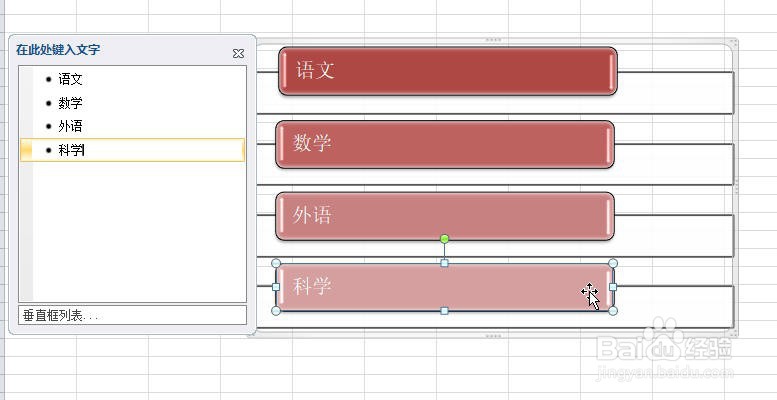The width and height of the screenshot is (777, 400).
Task: Click the top-right corner handle of 科学 shape
Action: point(613,263)
